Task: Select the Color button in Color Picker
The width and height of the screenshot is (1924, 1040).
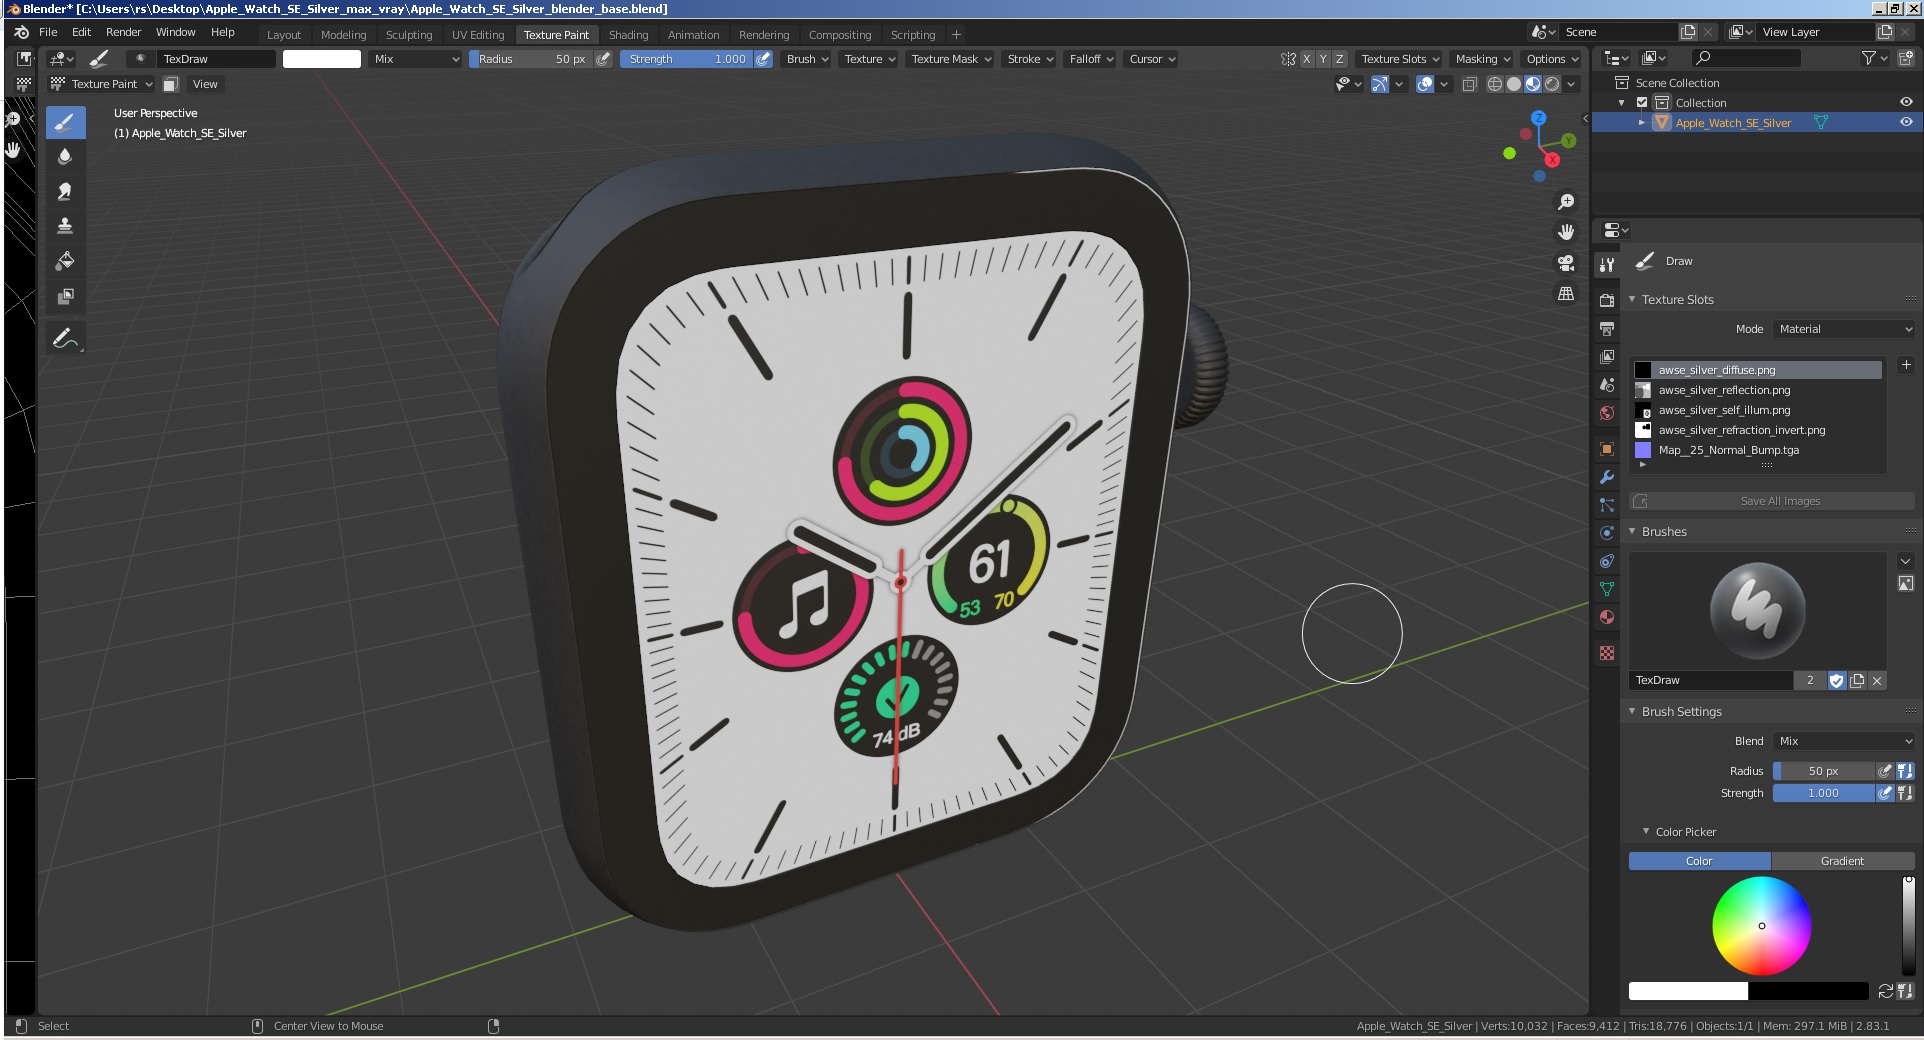Action: pyautogui.click(x=1699, y=861)
